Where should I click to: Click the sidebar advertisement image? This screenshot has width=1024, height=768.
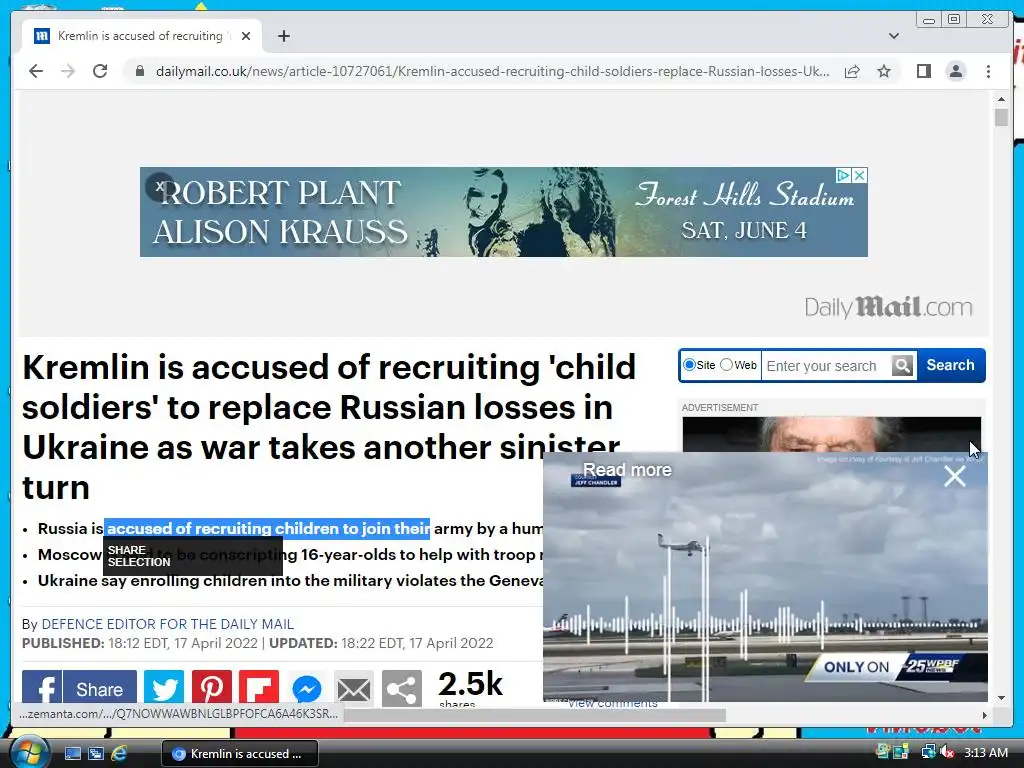(x=831, y=434)
